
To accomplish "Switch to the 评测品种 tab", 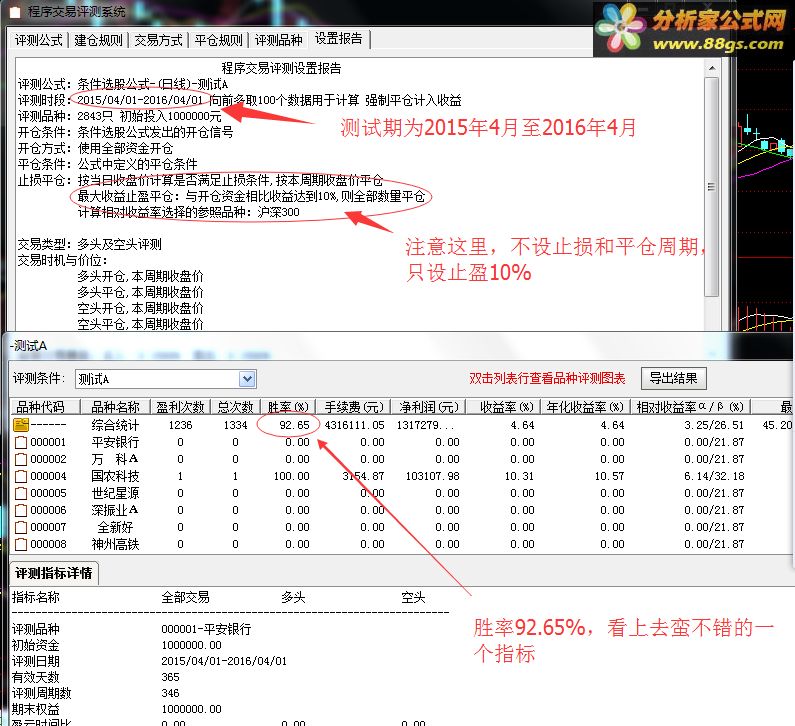I will 278,40.
